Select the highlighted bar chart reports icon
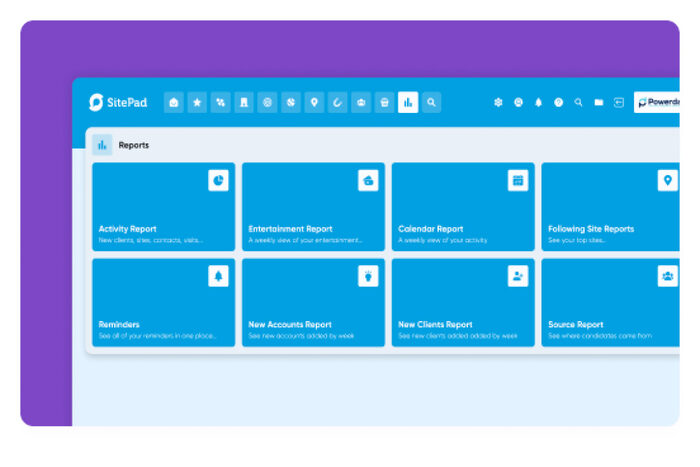The width and height of the screenshot is (700, 467). click(408, 102)
